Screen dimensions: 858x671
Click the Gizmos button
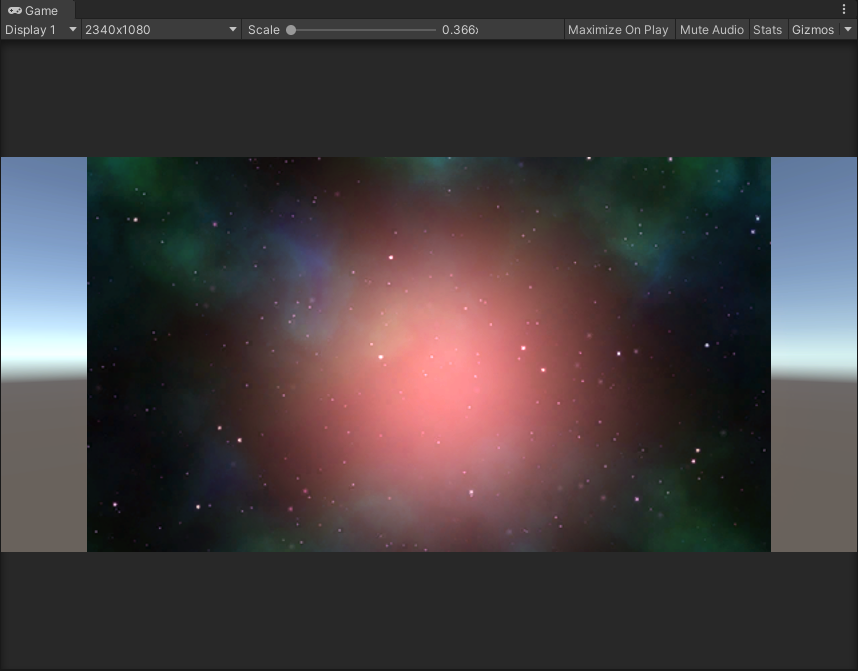[x=812, y=30]
